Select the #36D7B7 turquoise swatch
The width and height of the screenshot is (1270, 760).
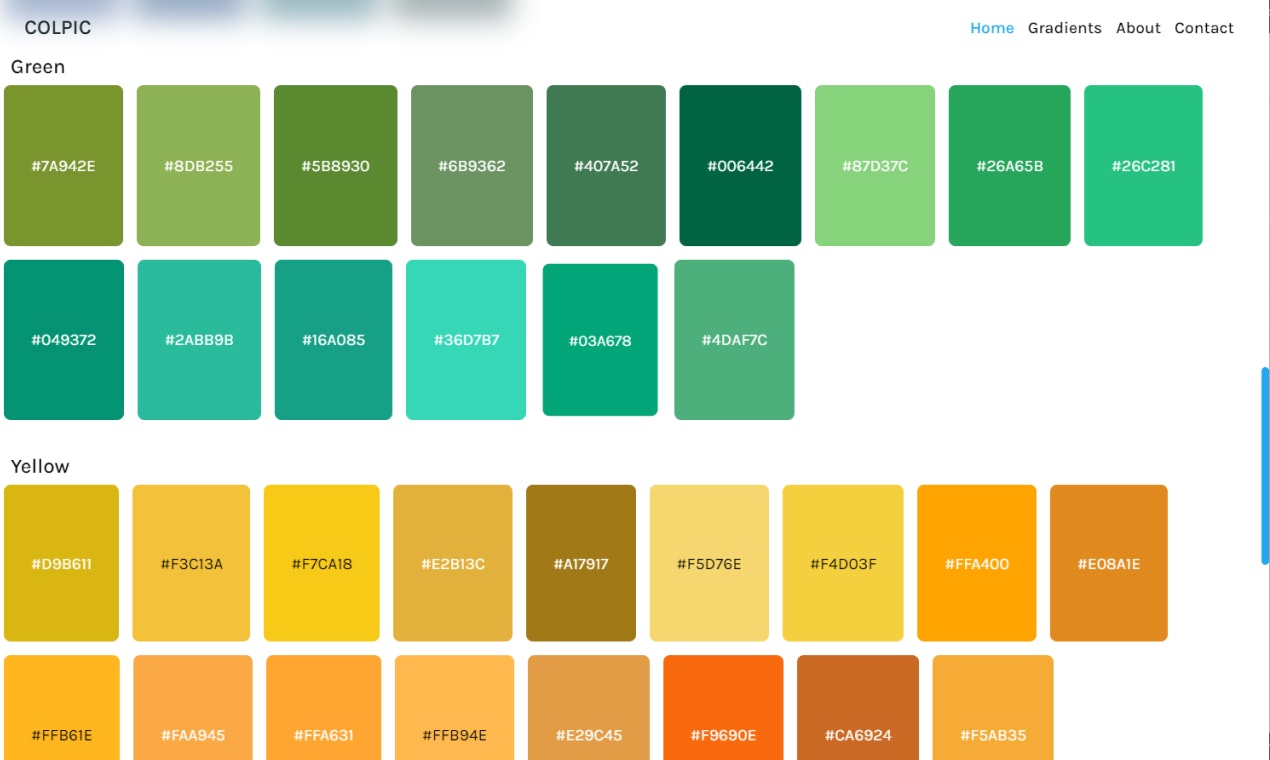[466, 340]
